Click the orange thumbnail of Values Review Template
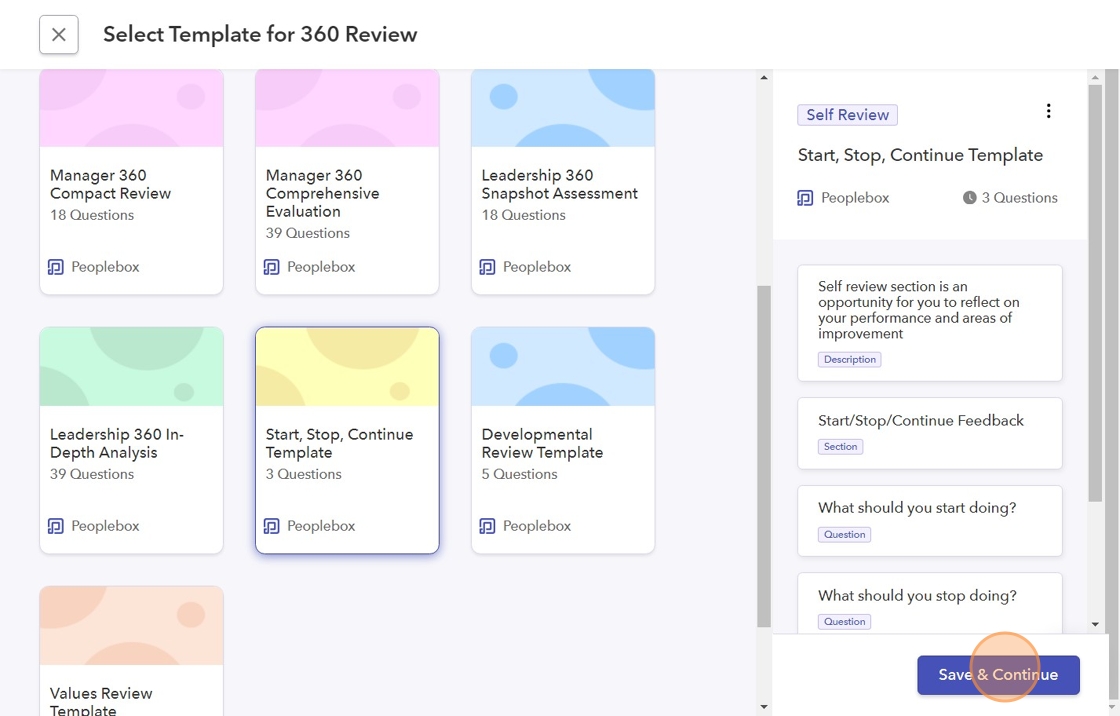1120x716 pixels. (131, 625)
